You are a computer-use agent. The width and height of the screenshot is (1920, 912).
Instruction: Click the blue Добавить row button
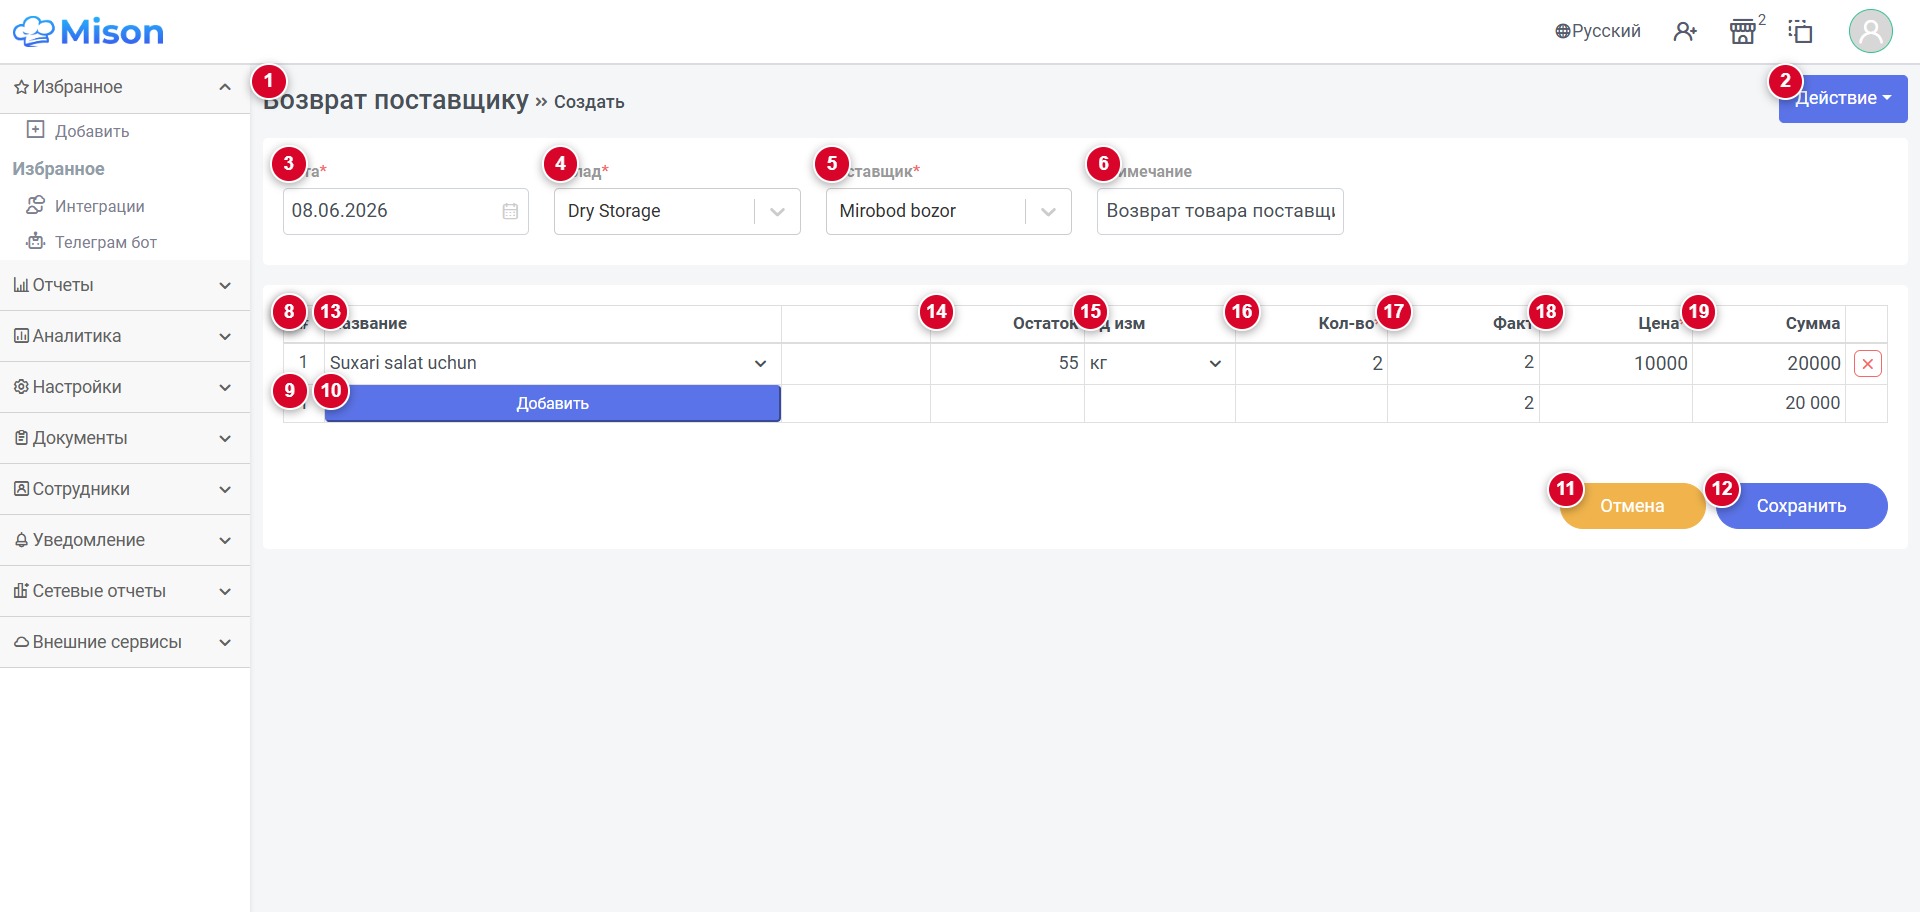[552, 403]
